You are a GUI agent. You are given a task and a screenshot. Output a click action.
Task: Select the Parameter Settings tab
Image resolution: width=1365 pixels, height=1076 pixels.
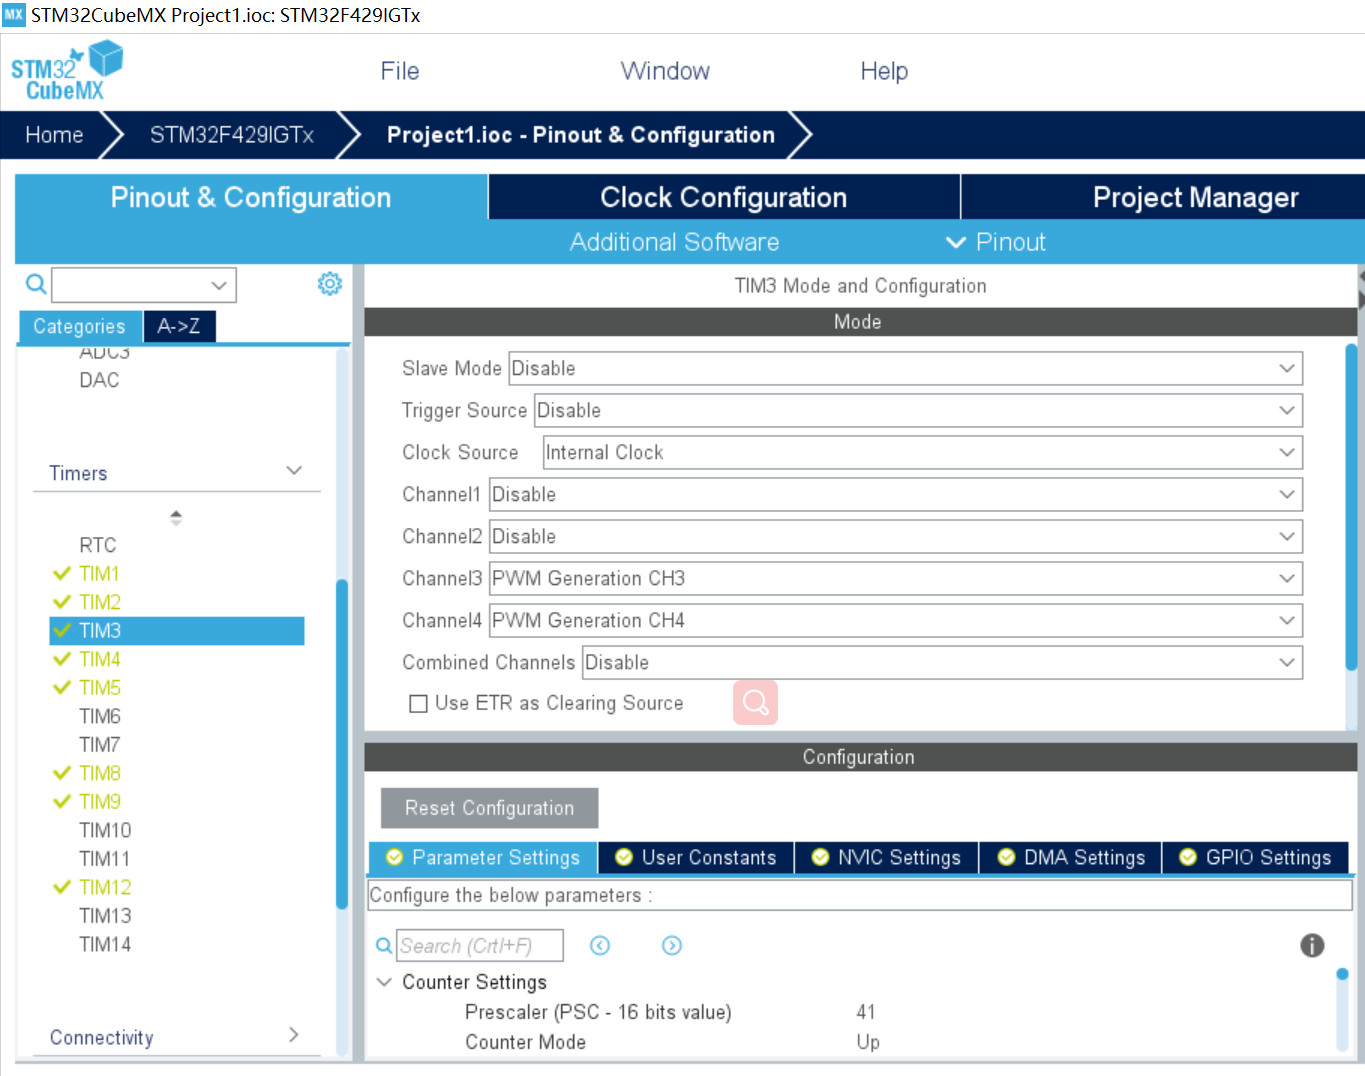tap(483, 857)
